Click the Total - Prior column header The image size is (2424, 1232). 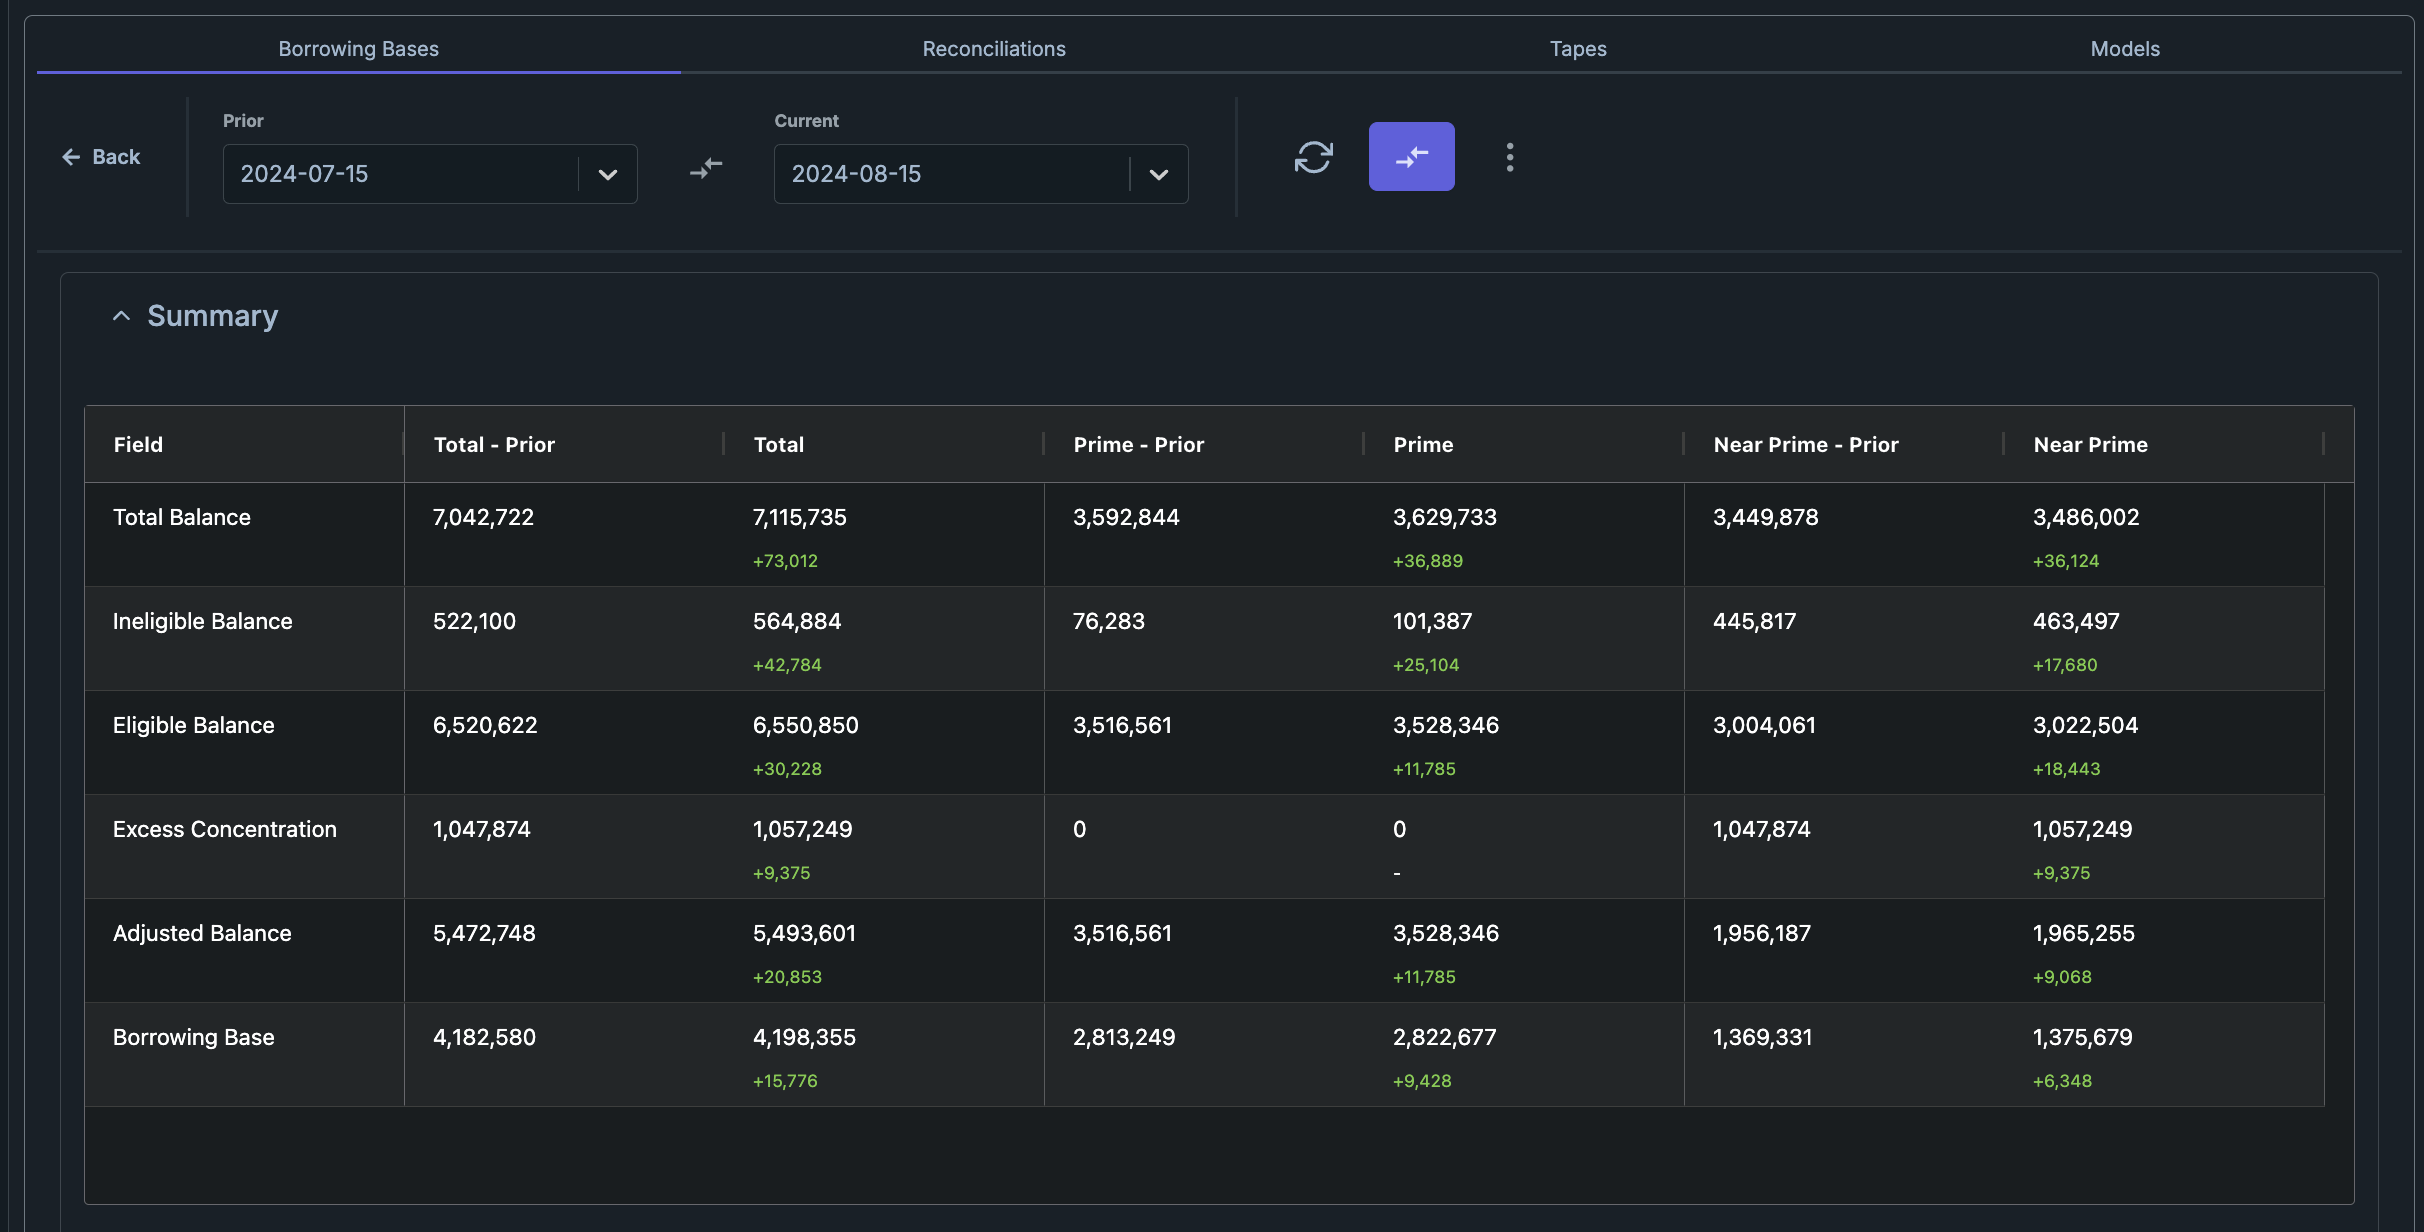494,445
